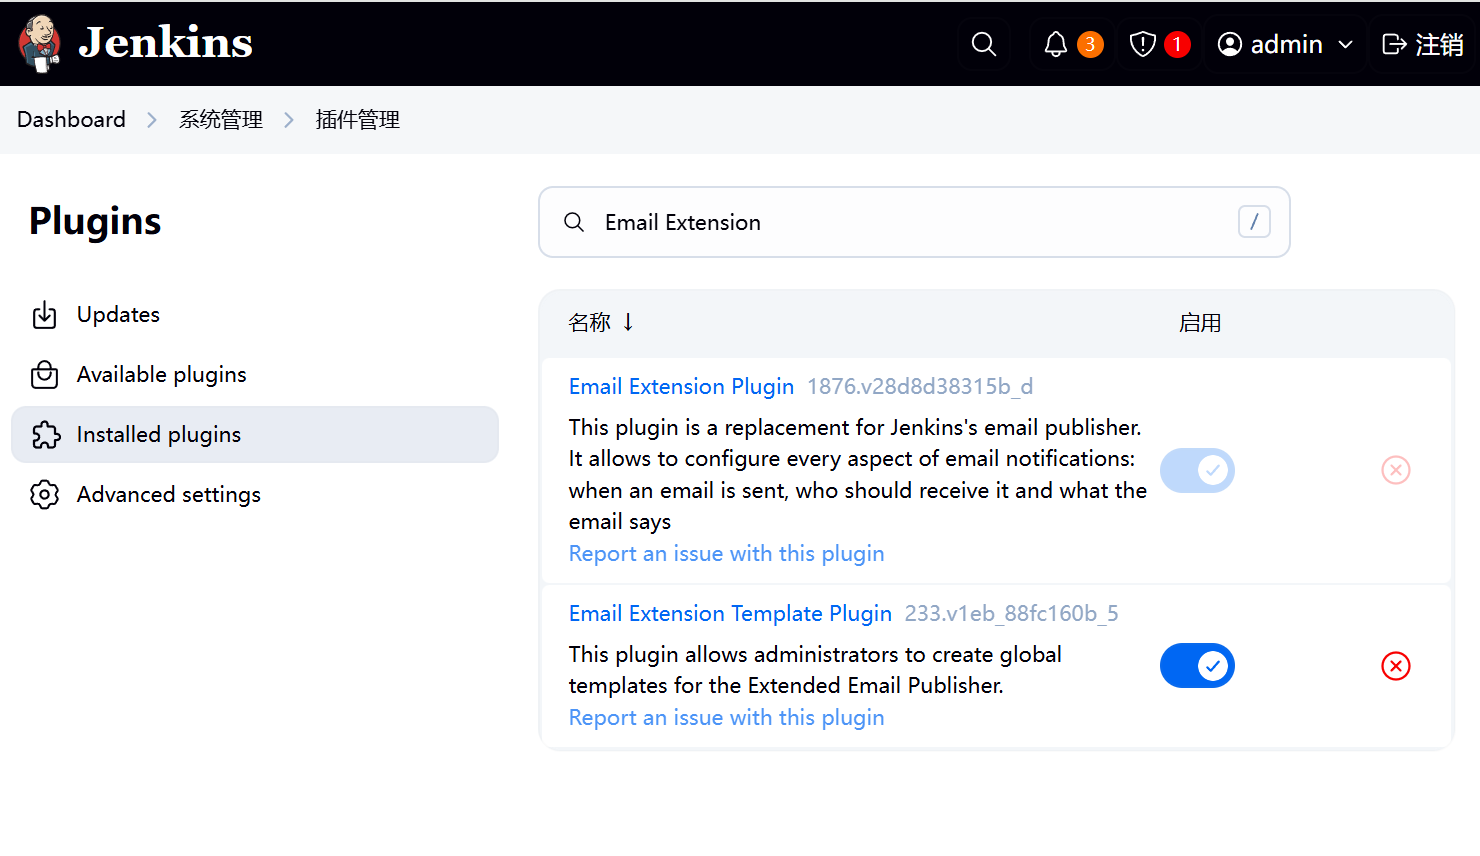Click the logout door arrow icon
The height and width of the screenshot is (856, 1480).
tap(1394, 44)
